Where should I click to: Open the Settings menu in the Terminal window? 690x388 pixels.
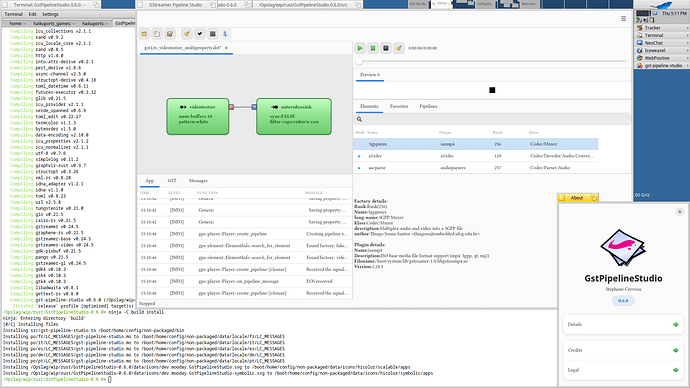[50, 14]
